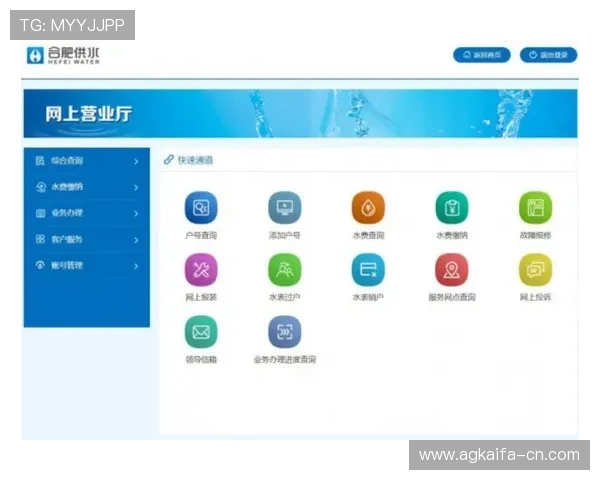Open the green 水表过户 people icon
Screen dimensions: 600x480
click(284, 269)
